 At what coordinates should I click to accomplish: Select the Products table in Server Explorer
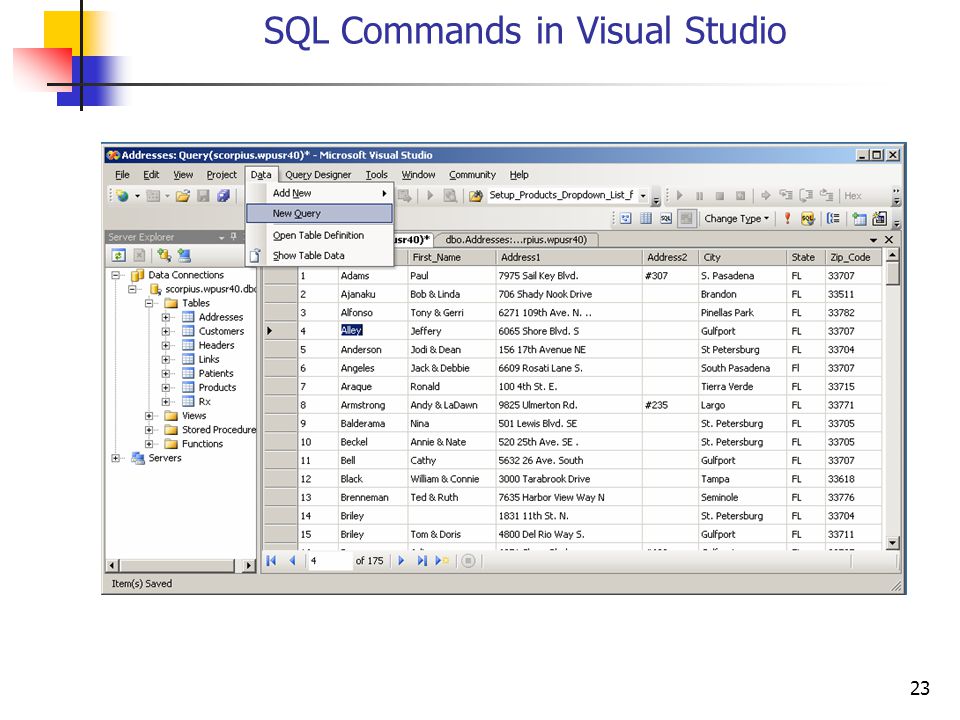[x=217, y=388]
